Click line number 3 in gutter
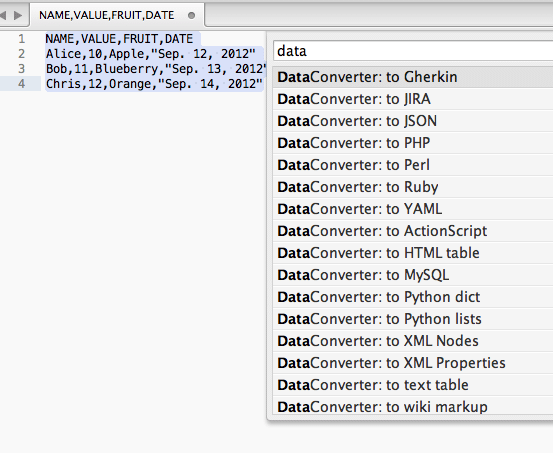Screen dimensions: 553x453 click(22, 68)
